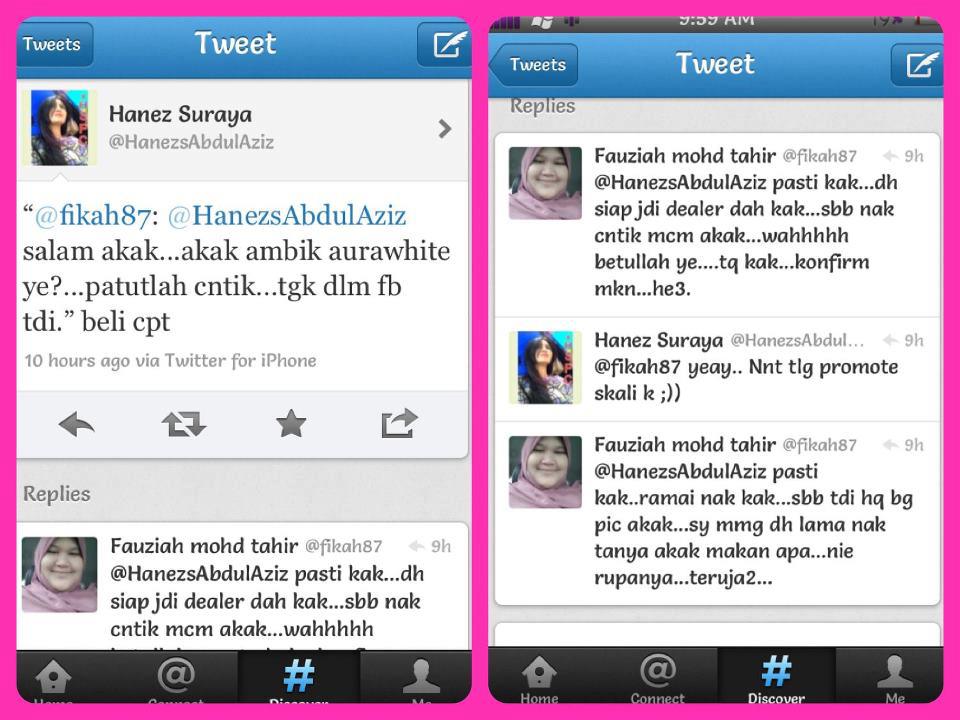
Task: Open Fauziah's last reply mentioning 'teruja2'
Action: click(717, 513)
